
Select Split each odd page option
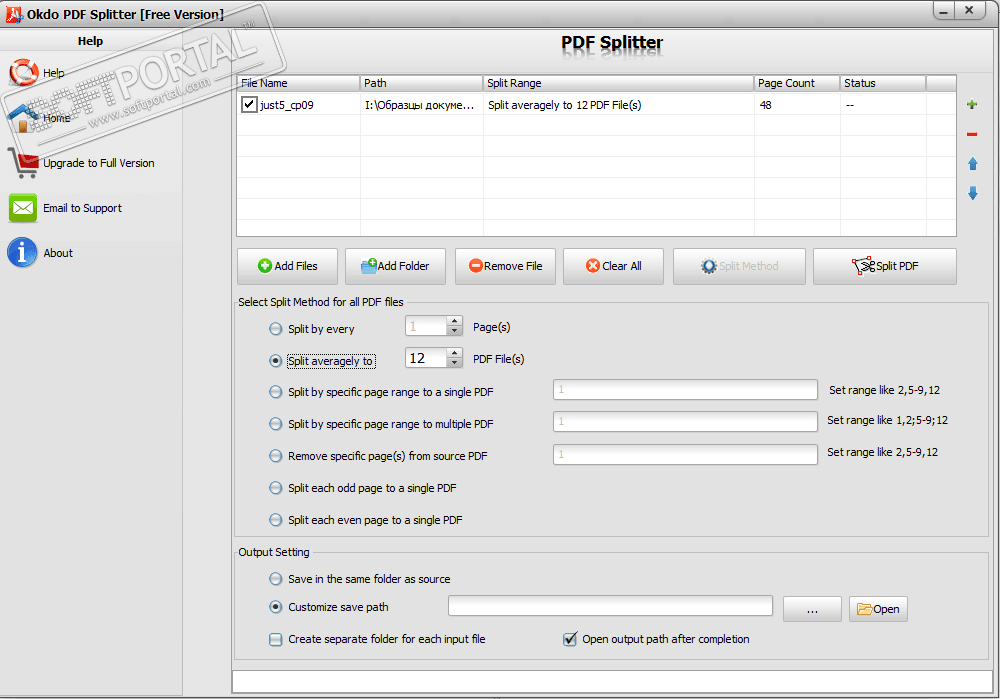coord(276,488)
